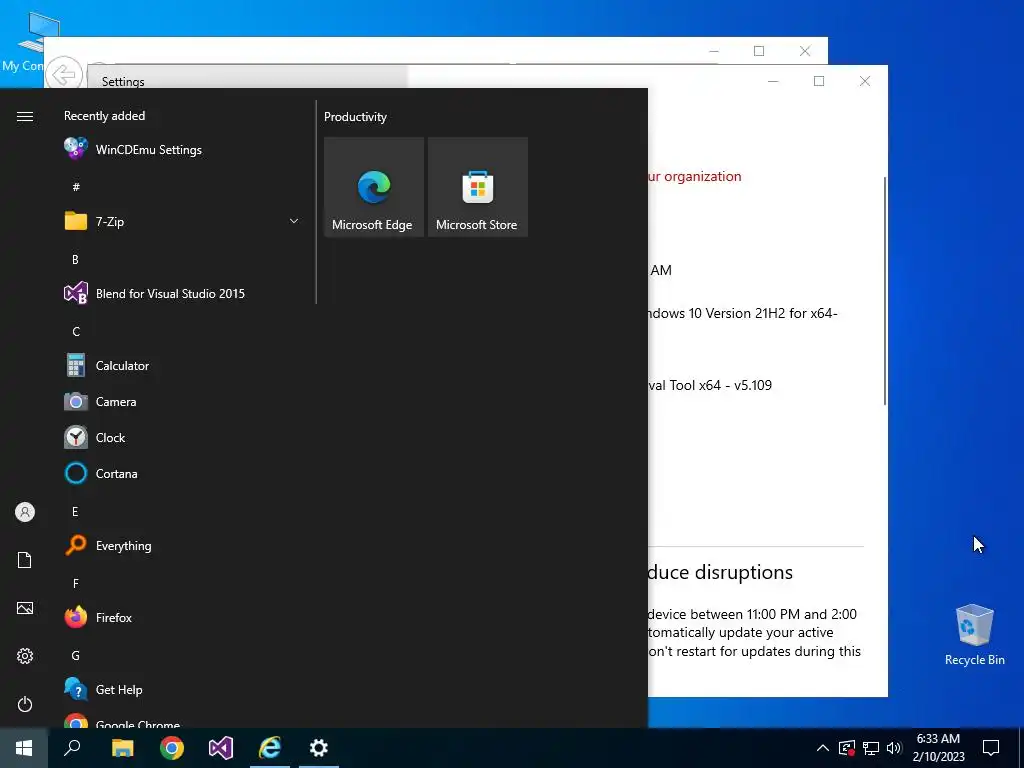Open Visual Studio from the taskbar

click(221, 748)
